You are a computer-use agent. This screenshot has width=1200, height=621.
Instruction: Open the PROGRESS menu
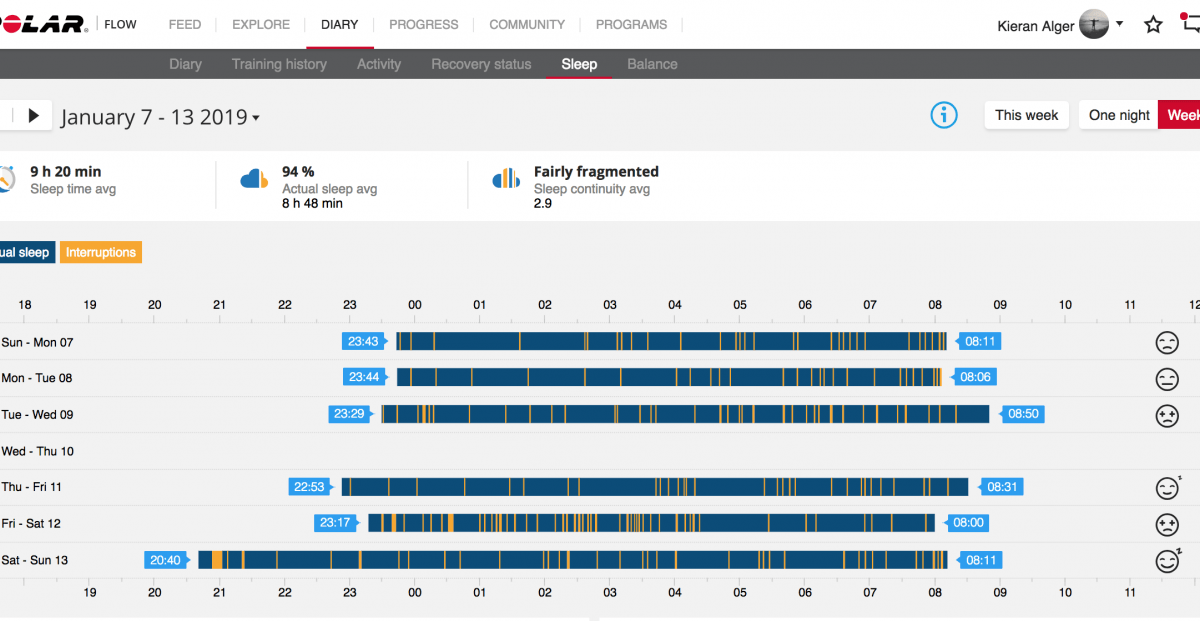coord(424,24)
